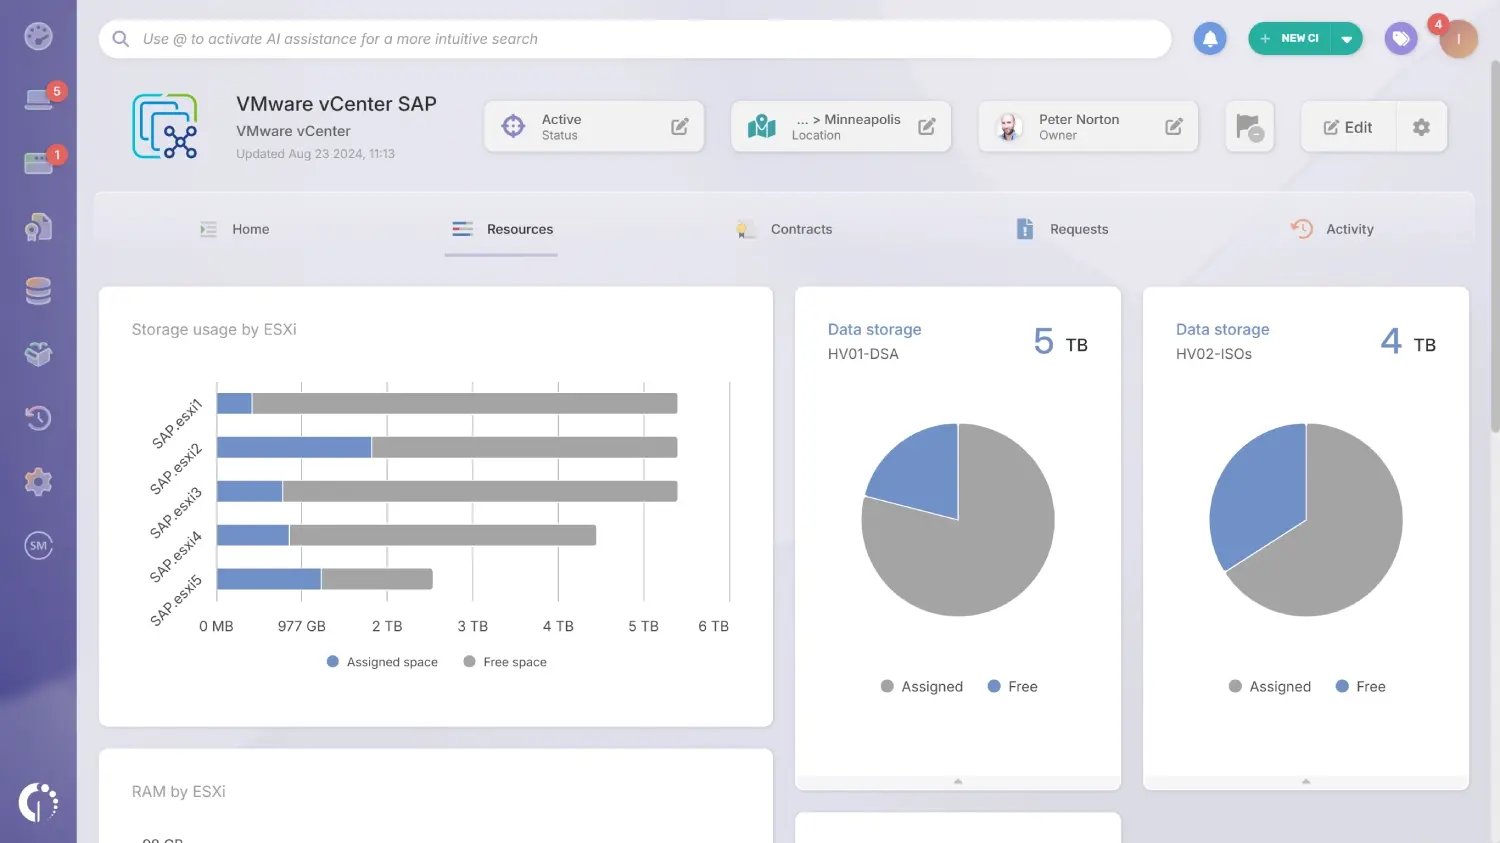Screen dimensions: 1500x843
Task: Click the Edit button
Action: 1347,126
